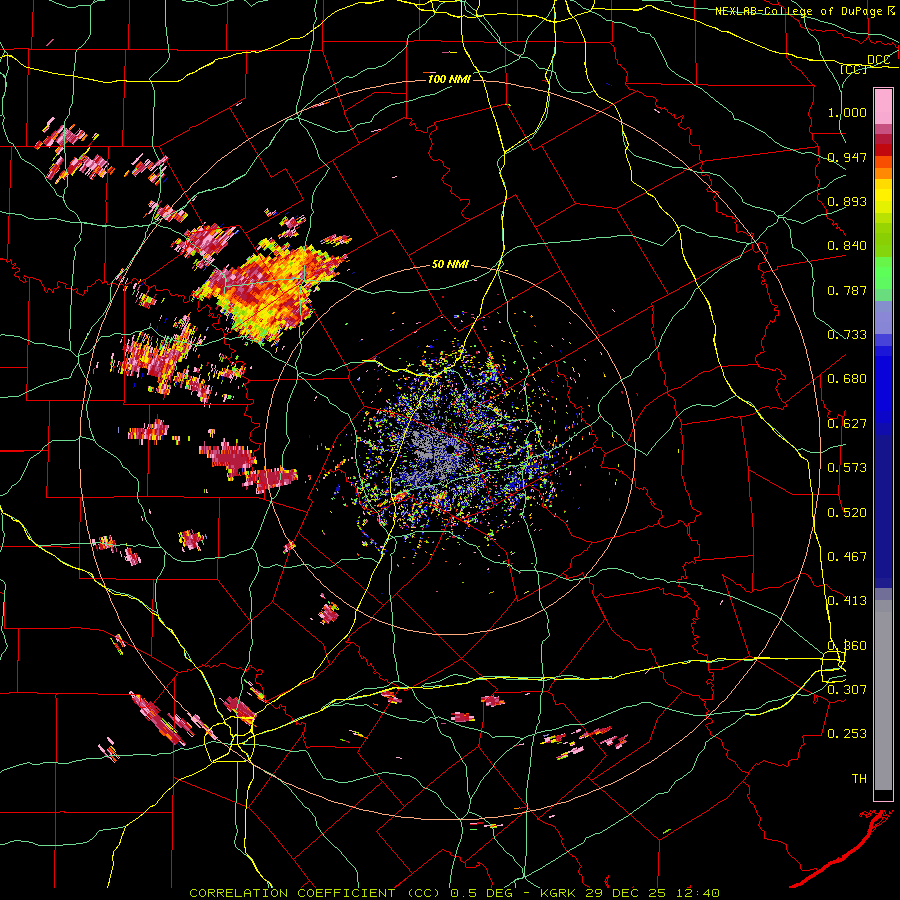Pick the bright red band of the color scale
The height and width of the screenshot is (900, 900).
[883, 150]
